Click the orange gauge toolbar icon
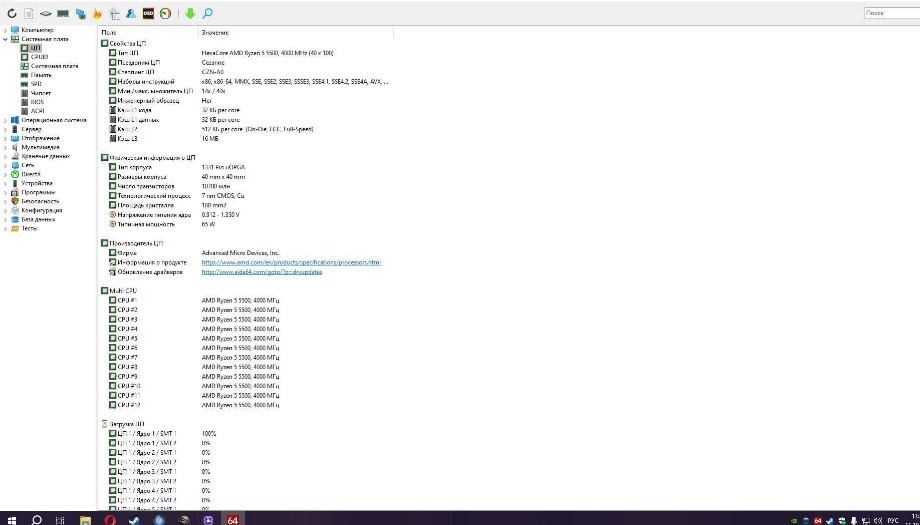 point(165,13)
